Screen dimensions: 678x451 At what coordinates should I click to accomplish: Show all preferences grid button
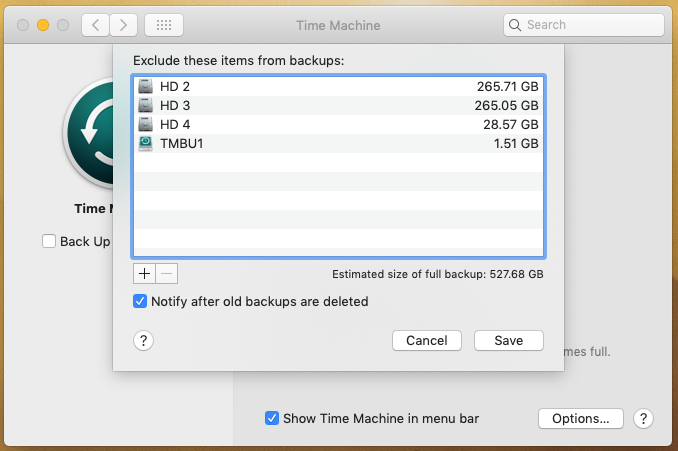164,25
